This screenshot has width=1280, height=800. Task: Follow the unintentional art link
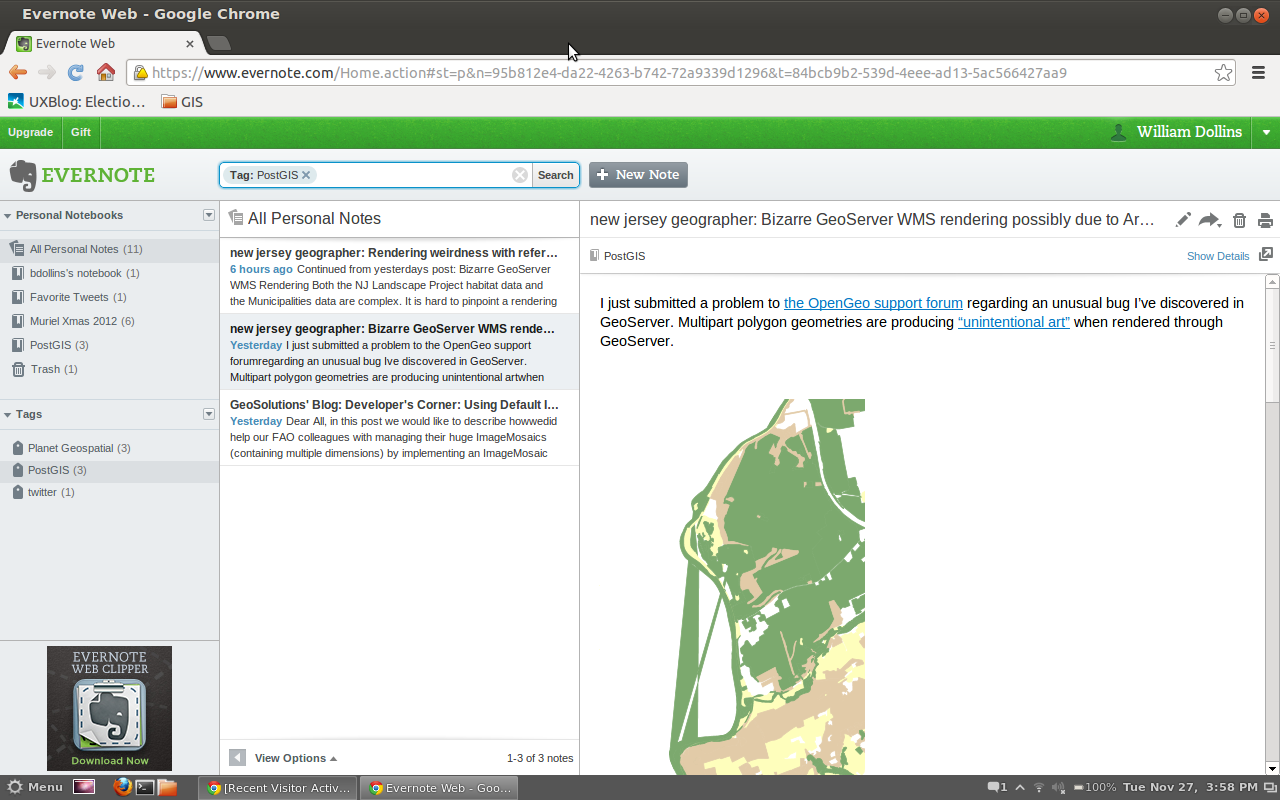pos(1014,322)
